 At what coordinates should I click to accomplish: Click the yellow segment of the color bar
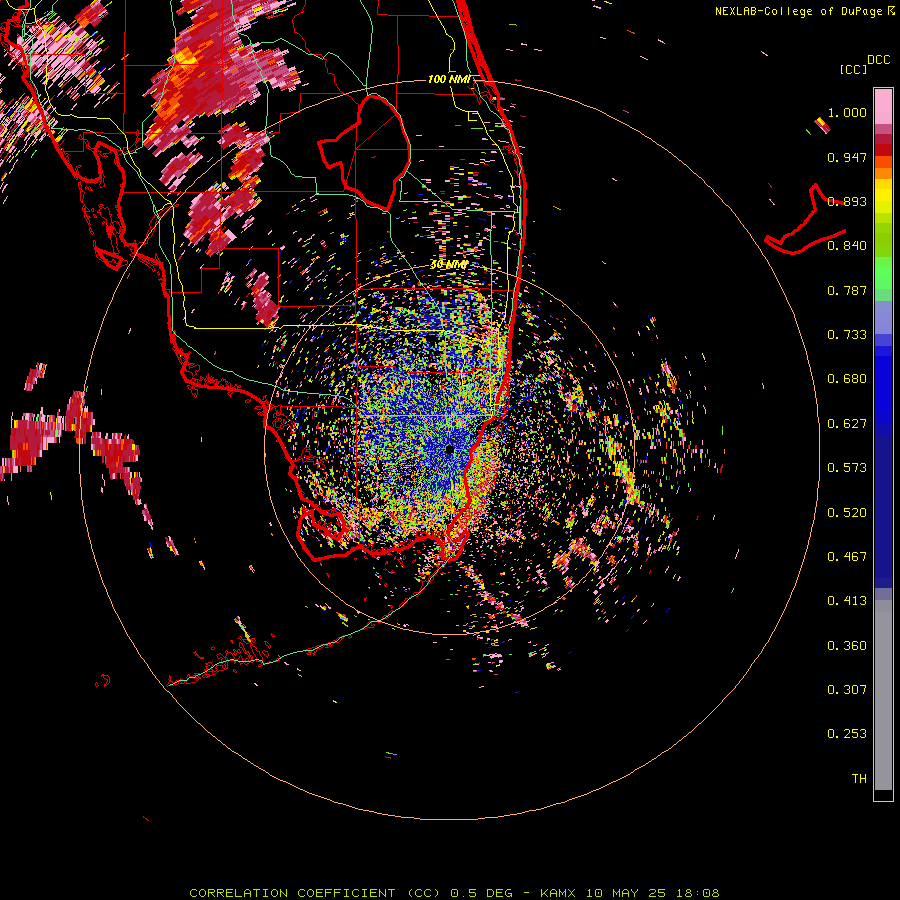(x=883, y=196)
